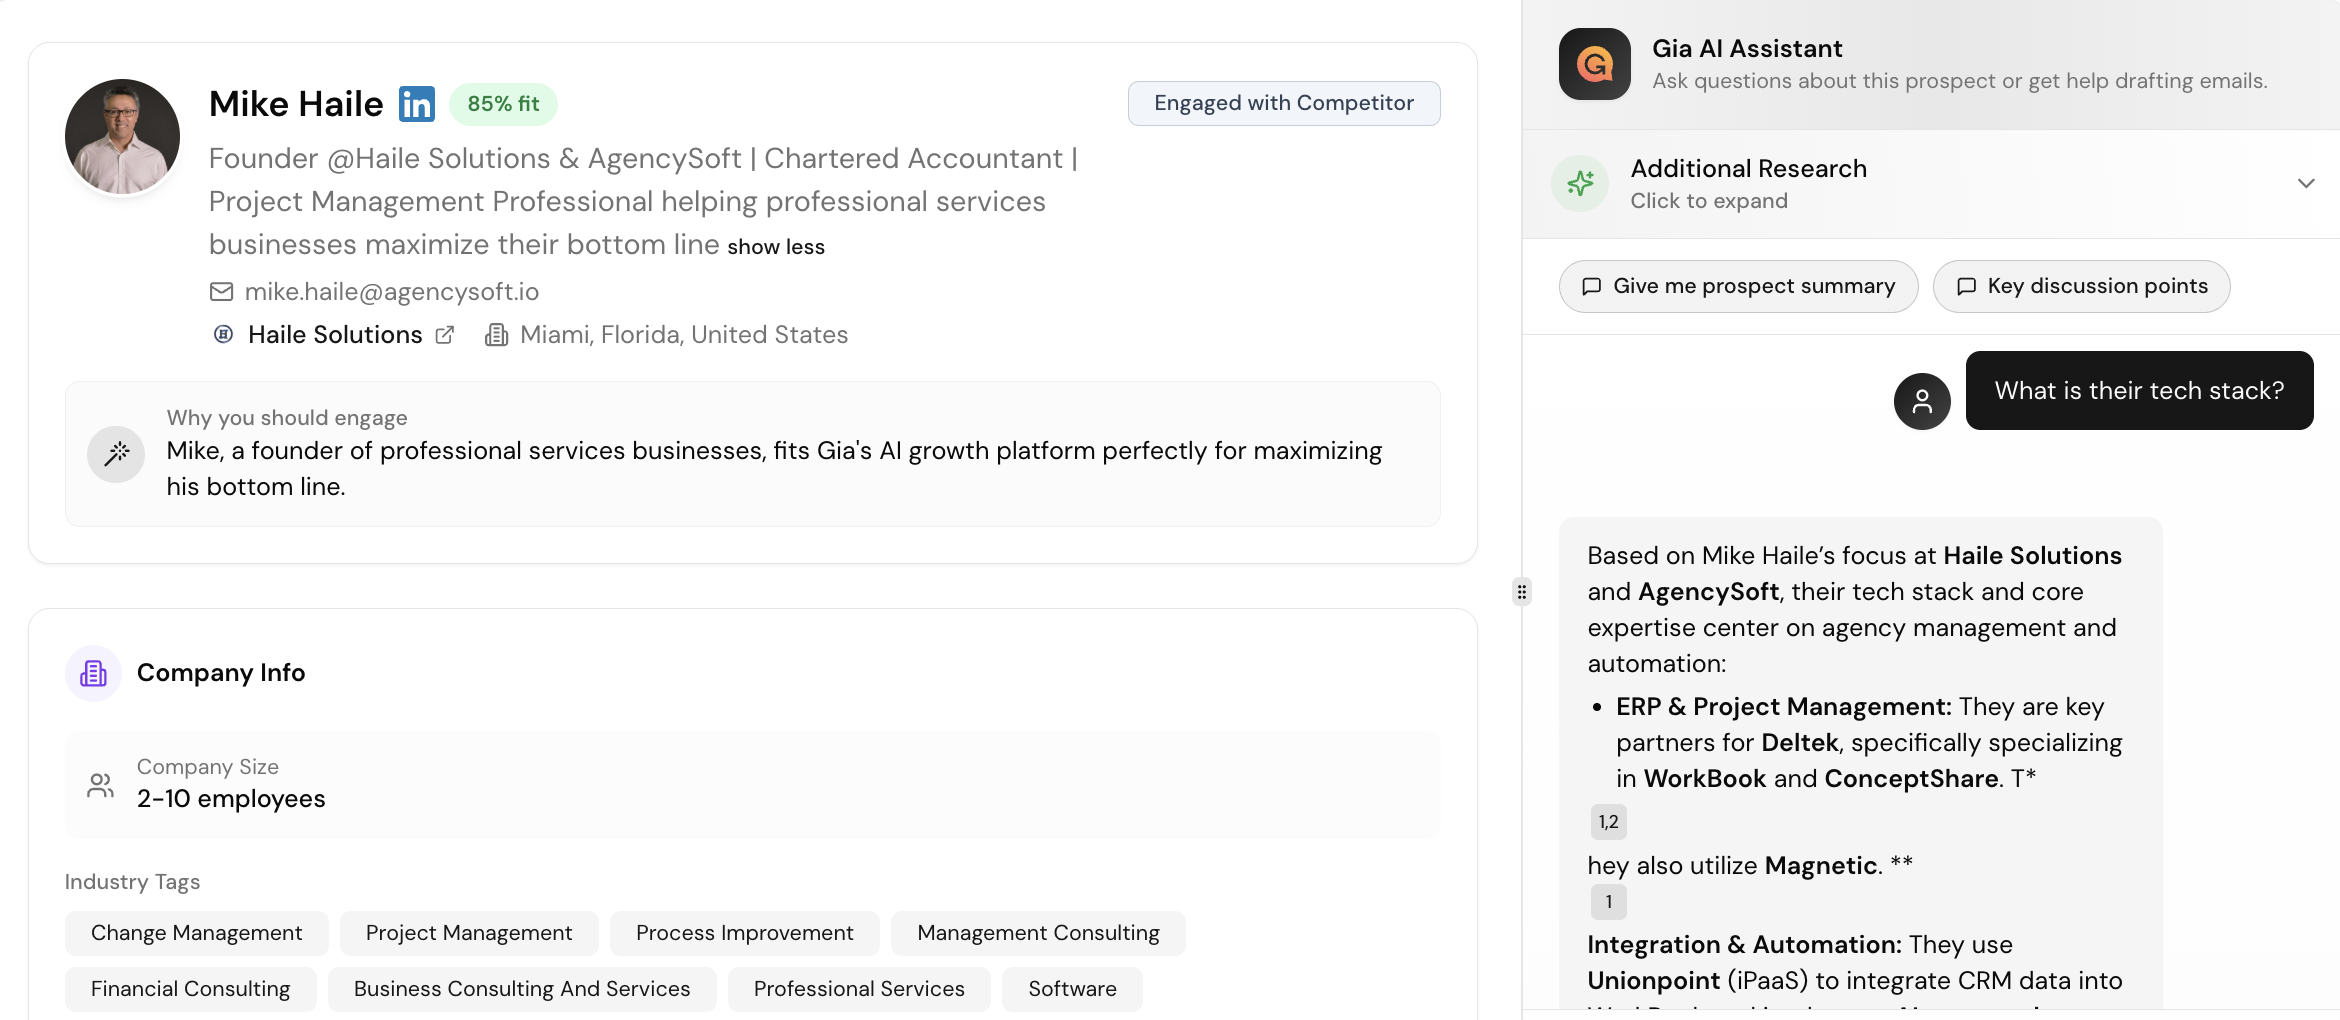Image resolution: width=2340 pixels, height=1020 pixels.
Task: Collapse the headline via show less
Action: coord(775,246)
